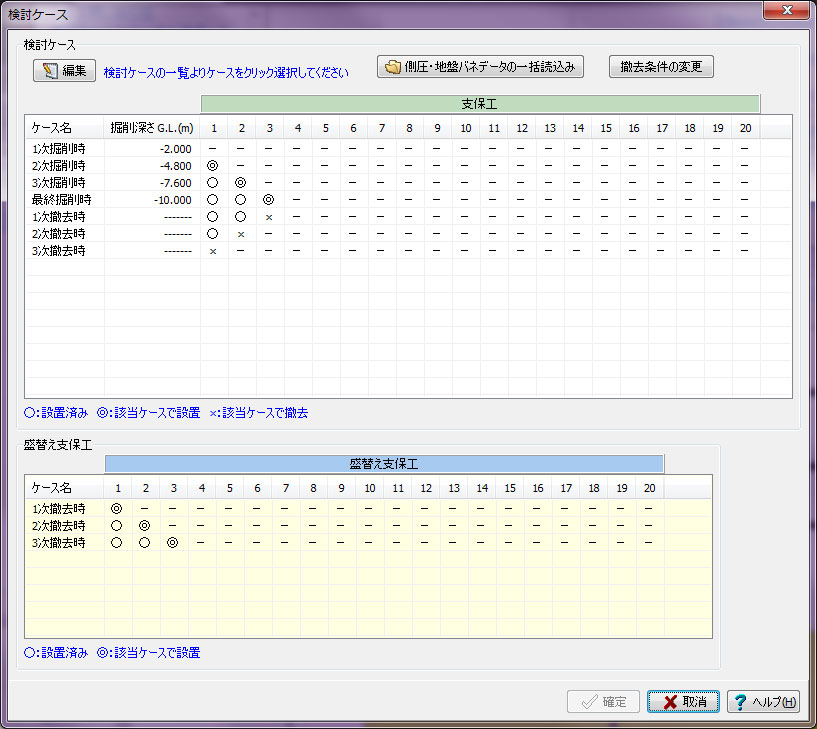Viewport: 817px width, 729px height.
Task: Select 1次撤去時 row in upper table
Action: [408, 217]
